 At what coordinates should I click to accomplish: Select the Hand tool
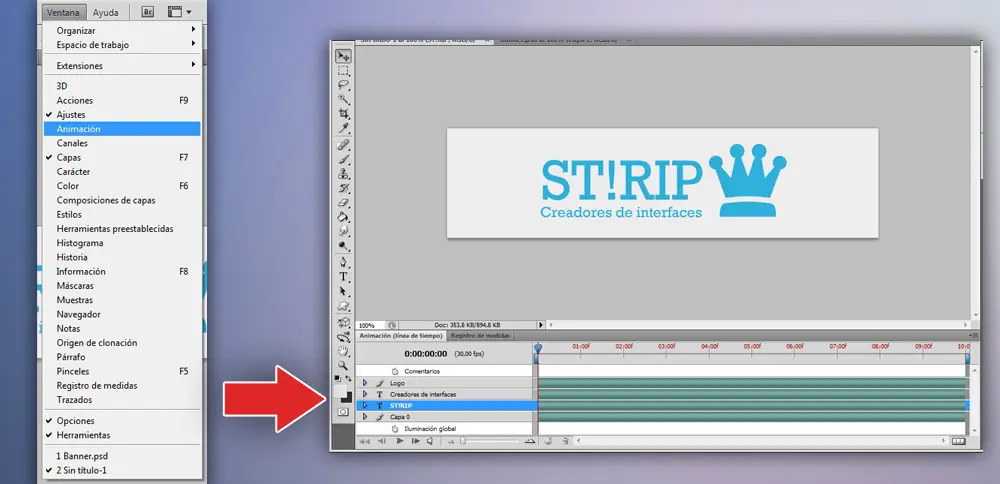[344, 351]
